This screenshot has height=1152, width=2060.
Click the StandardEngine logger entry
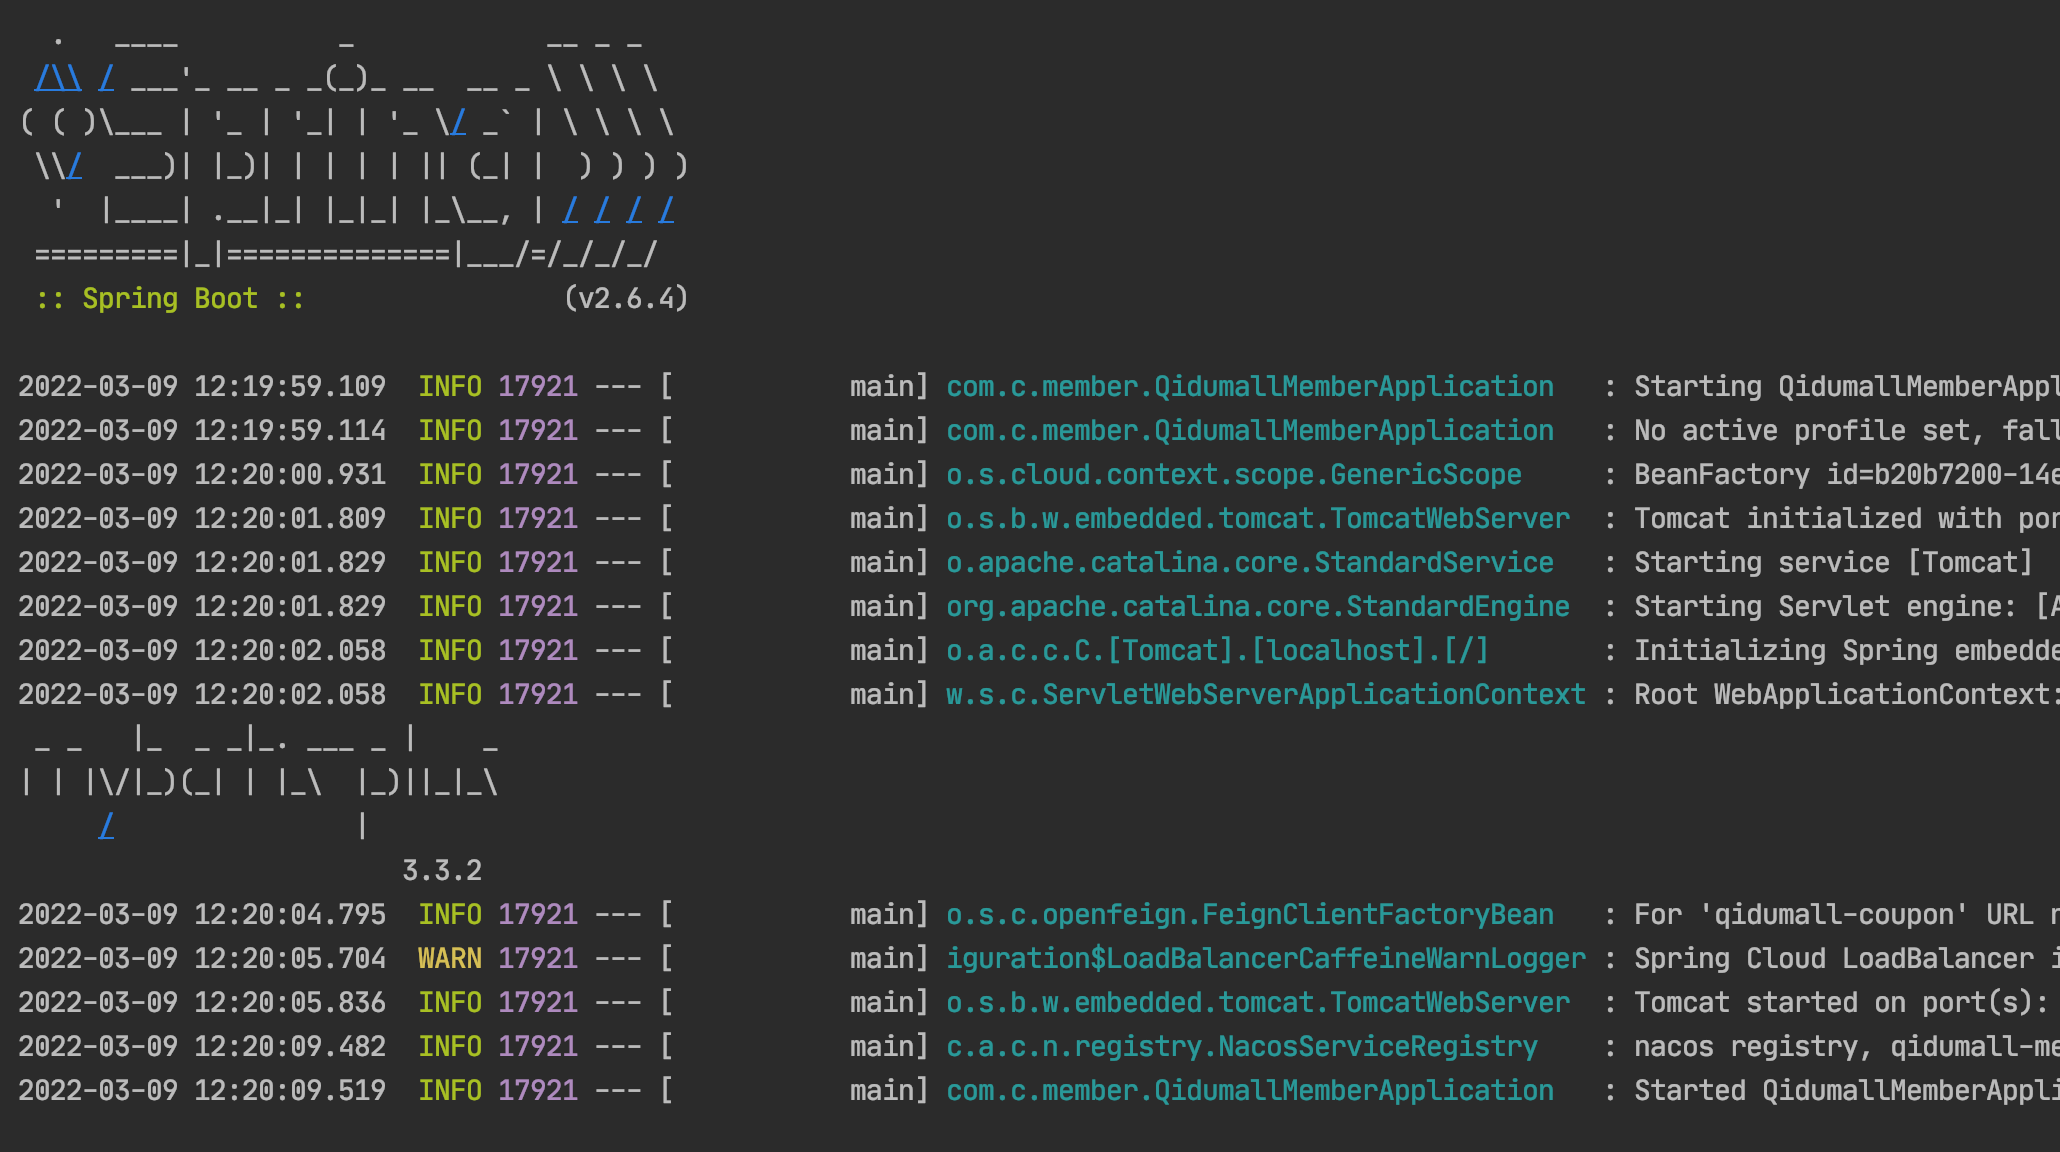point(1257,605)
